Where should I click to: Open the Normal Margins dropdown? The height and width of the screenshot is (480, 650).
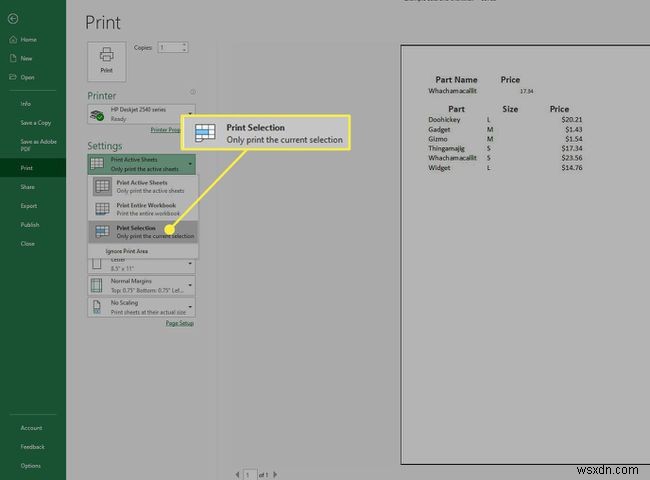point(141,286)
